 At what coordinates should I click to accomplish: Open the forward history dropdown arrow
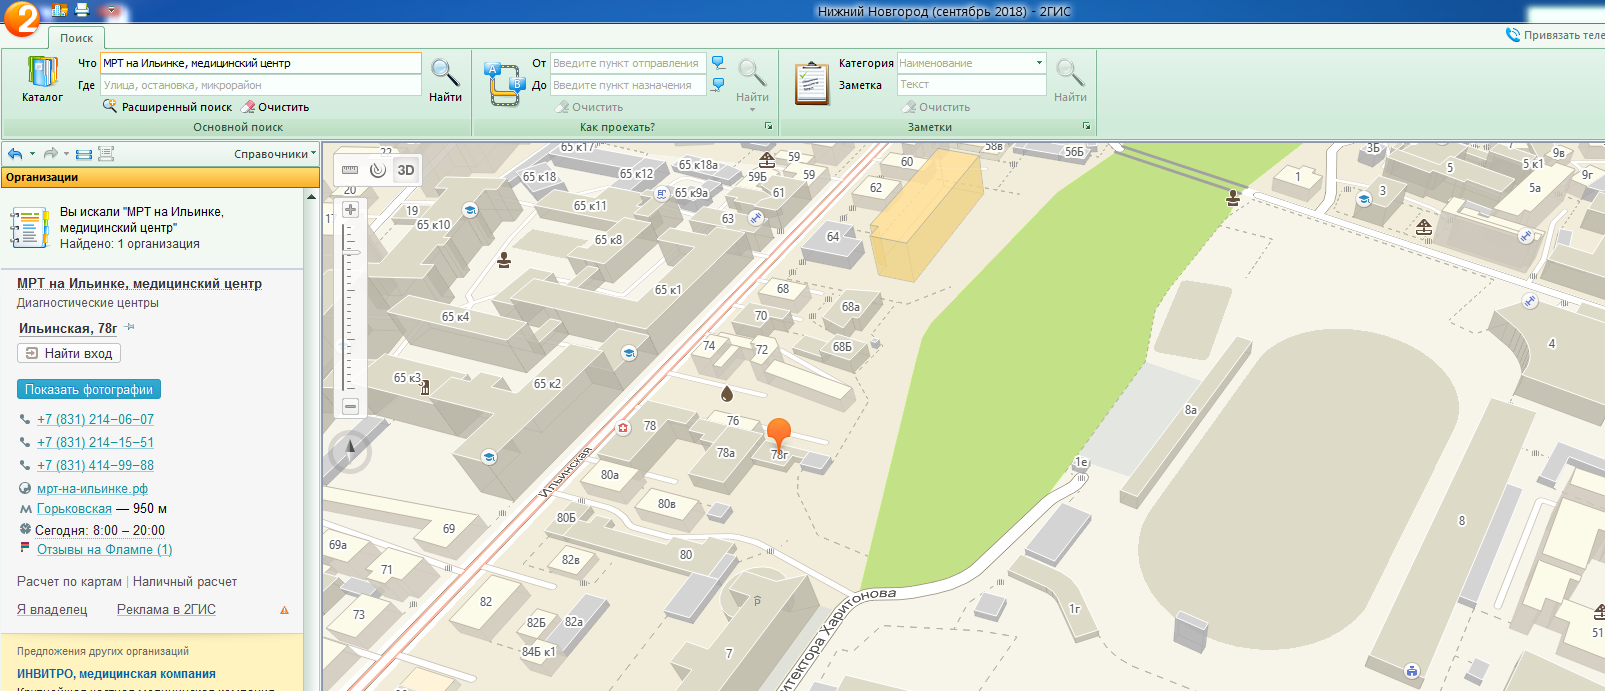(67, 154)
